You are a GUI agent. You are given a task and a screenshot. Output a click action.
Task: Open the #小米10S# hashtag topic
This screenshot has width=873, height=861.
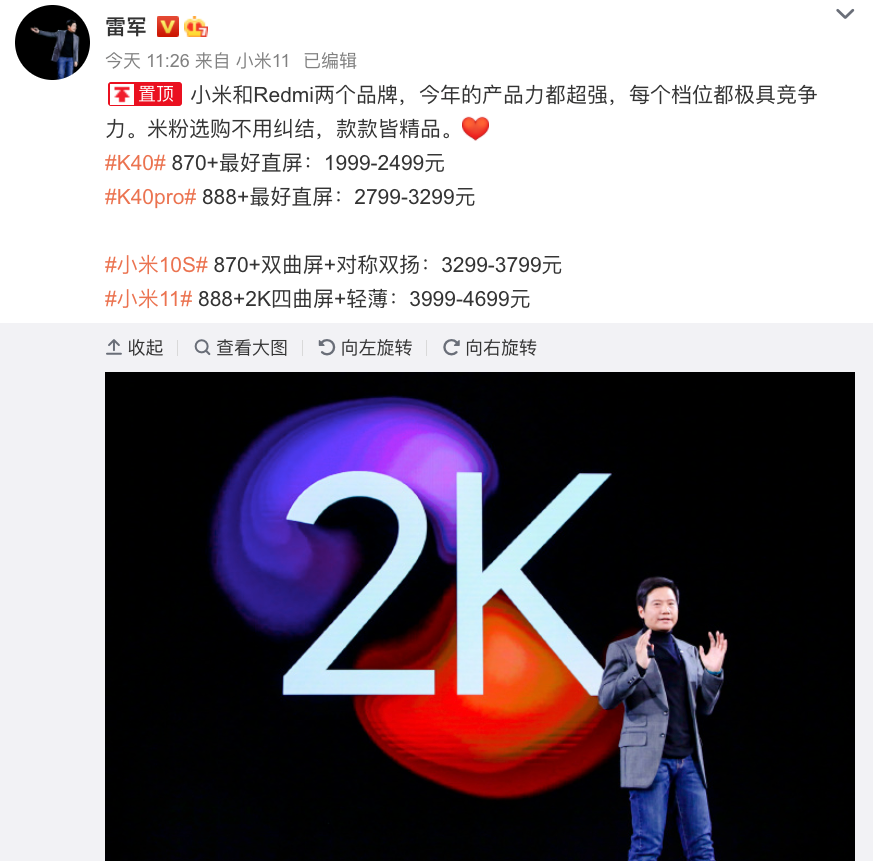pyautogui.click(x=156, y=265)
